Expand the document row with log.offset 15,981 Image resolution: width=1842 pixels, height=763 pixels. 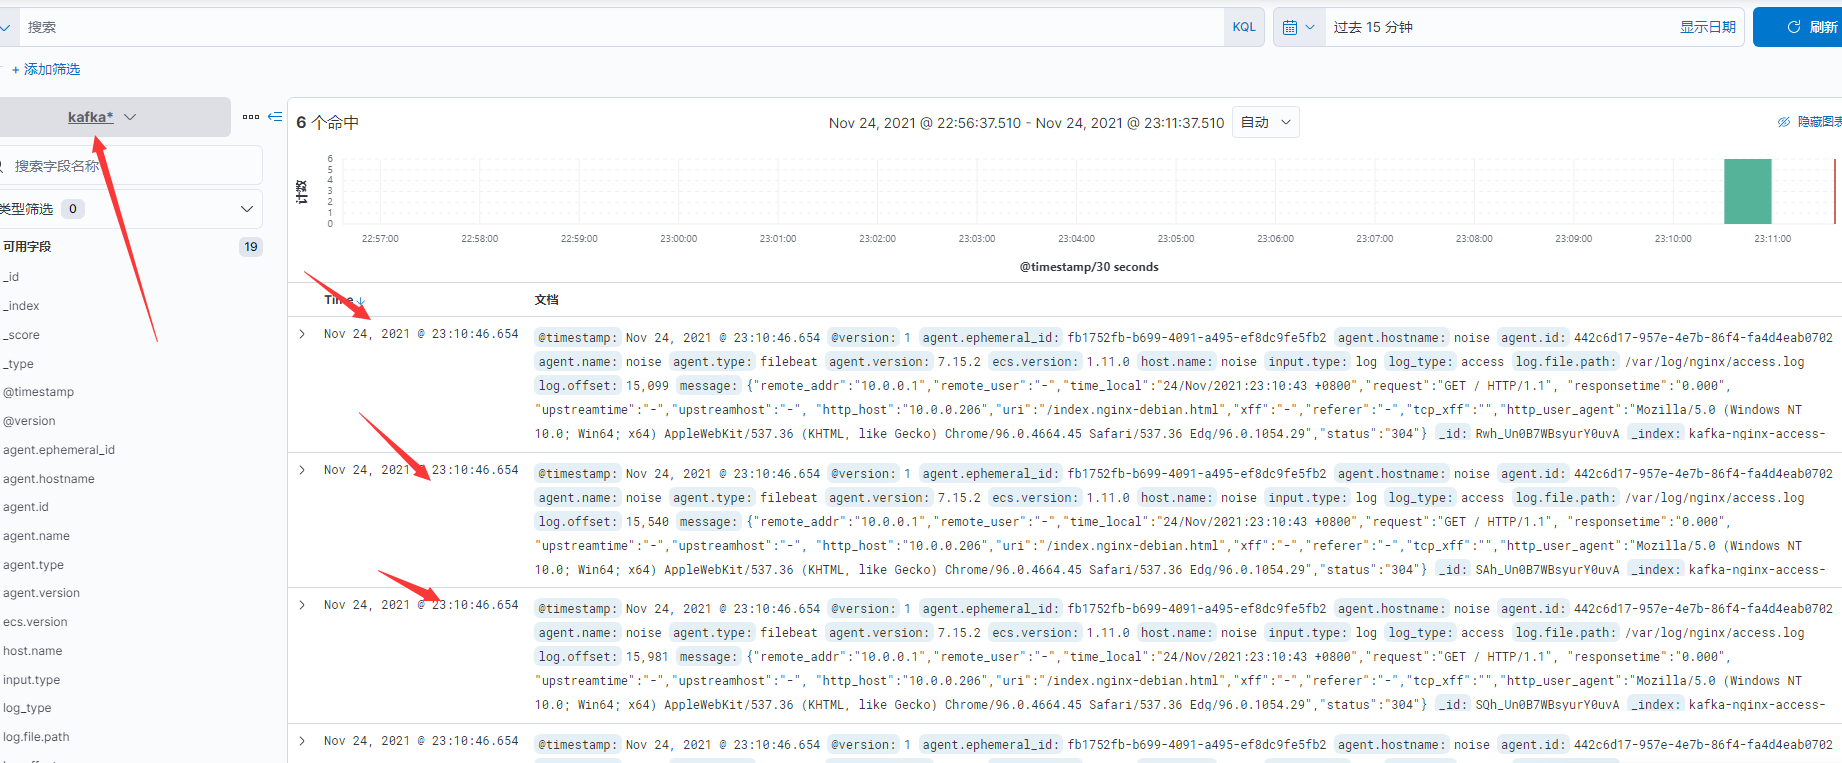[x=302, y=605]
